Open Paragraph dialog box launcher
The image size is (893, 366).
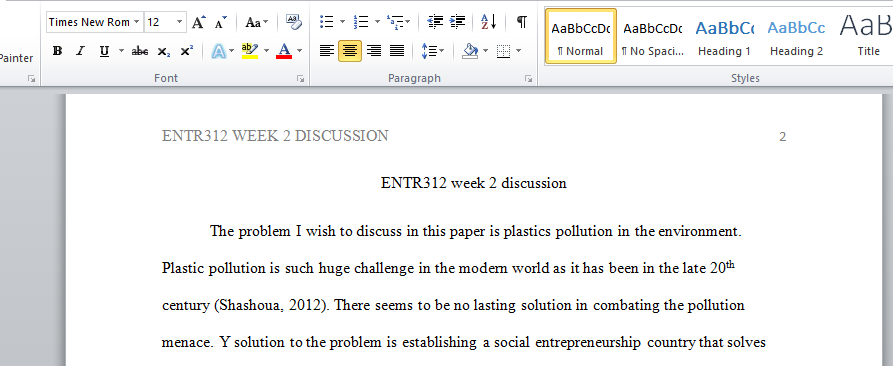tap(529, 79)
